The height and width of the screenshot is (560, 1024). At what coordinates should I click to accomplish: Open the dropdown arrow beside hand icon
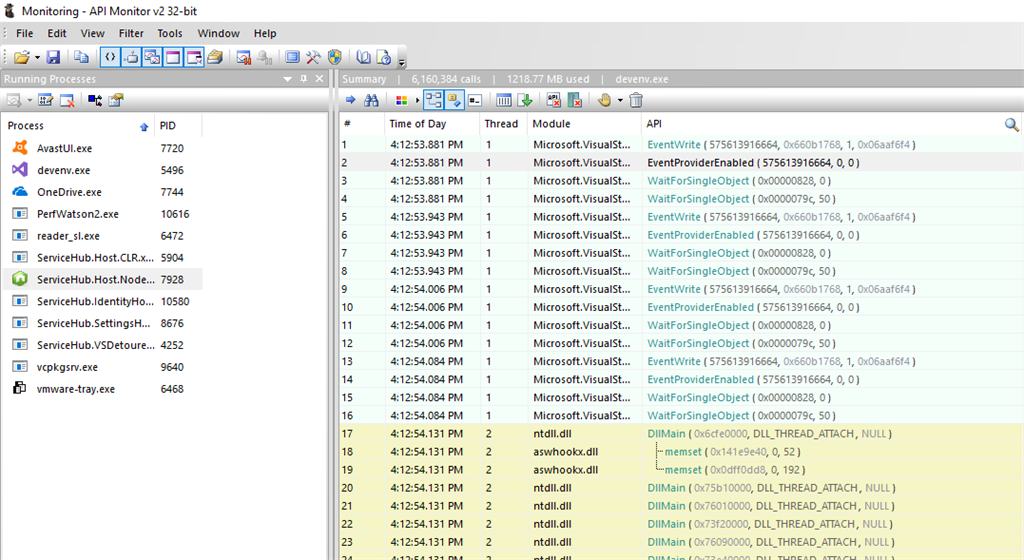(620, 101)
